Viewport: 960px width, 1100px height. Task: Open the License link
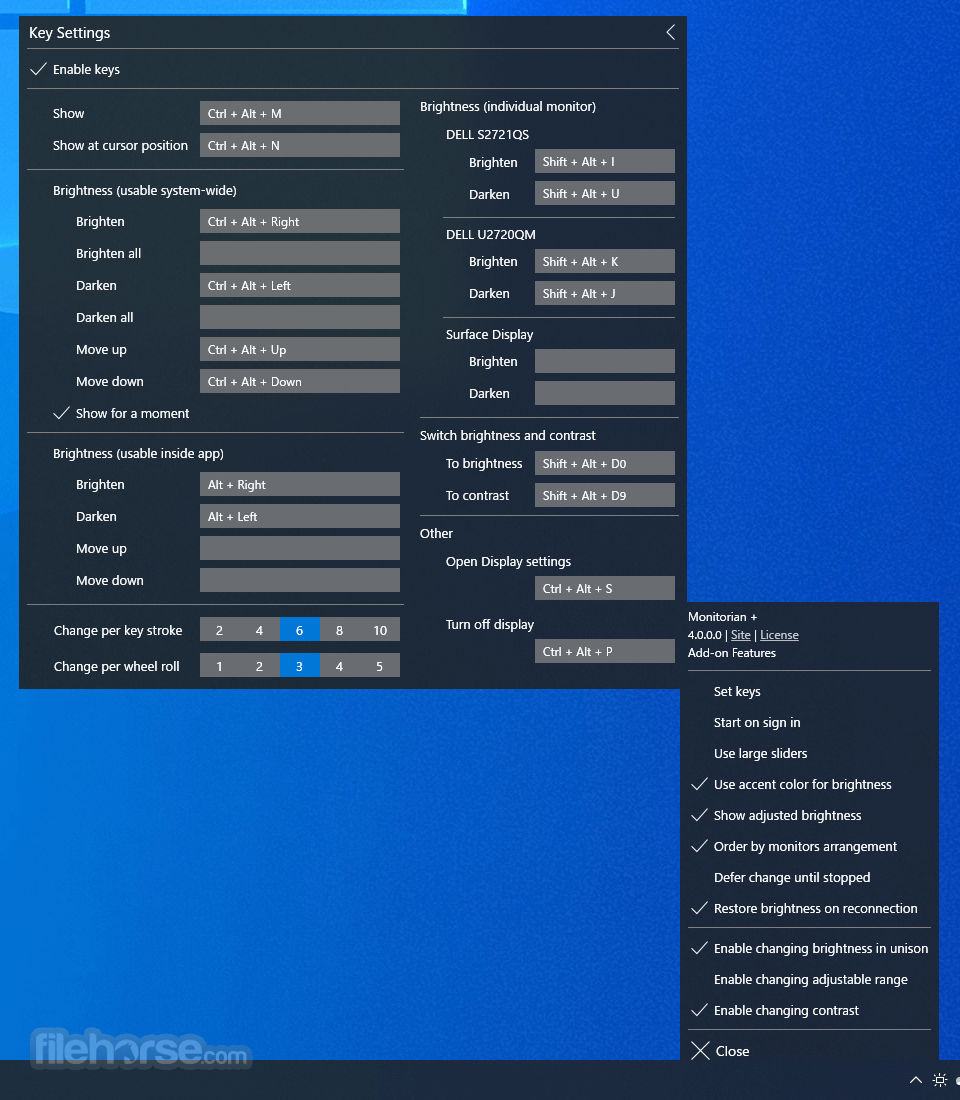[x=779, y=635]
